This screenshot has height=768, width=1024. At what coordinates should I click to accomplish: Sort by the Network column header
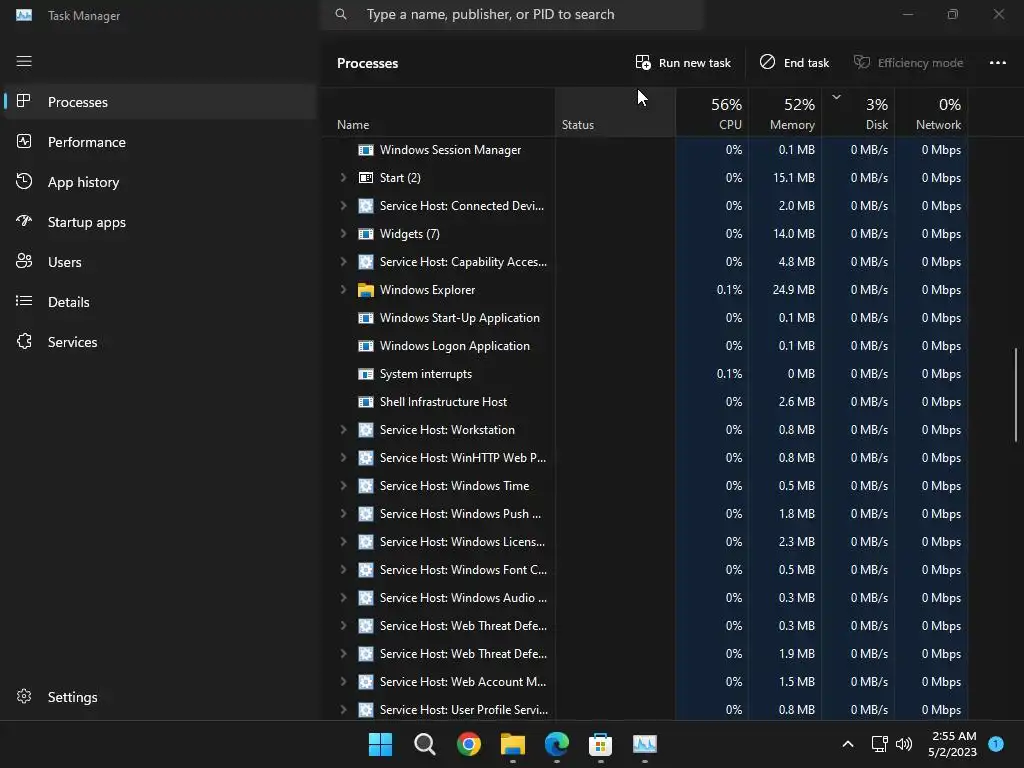click(x=931, y=113)
